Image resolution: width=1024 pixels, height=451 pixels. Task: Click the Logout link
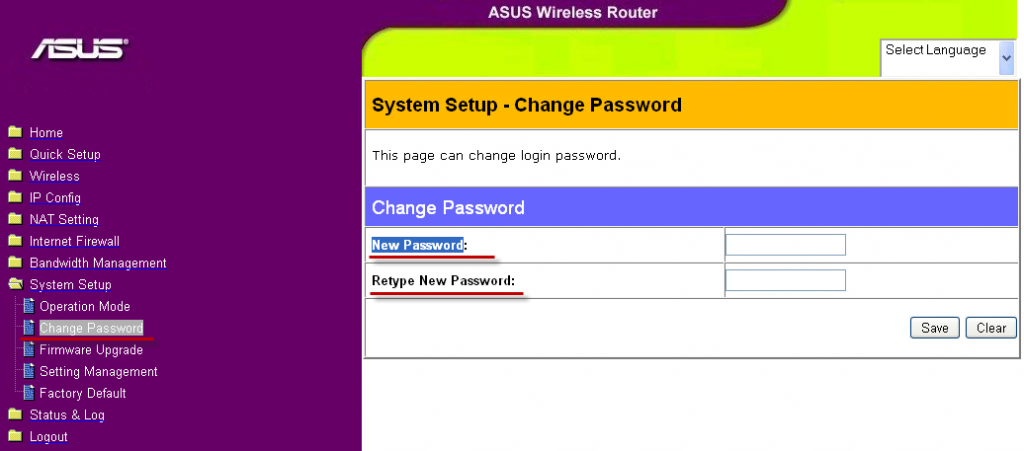click(x=49, y=436)
